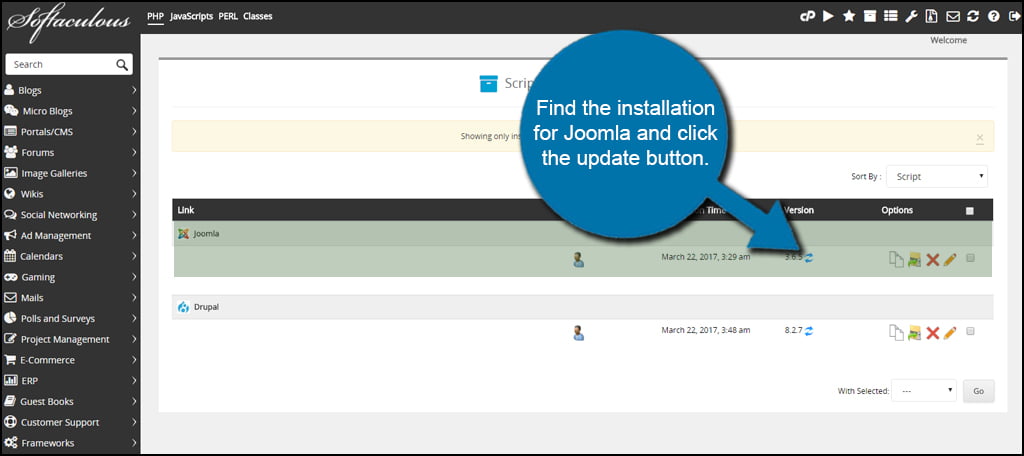The width and height of the screenshot is (1024, 456).
Task: Switch to the PHP tab
Action: pyautogui.click(x=155, y=16)
